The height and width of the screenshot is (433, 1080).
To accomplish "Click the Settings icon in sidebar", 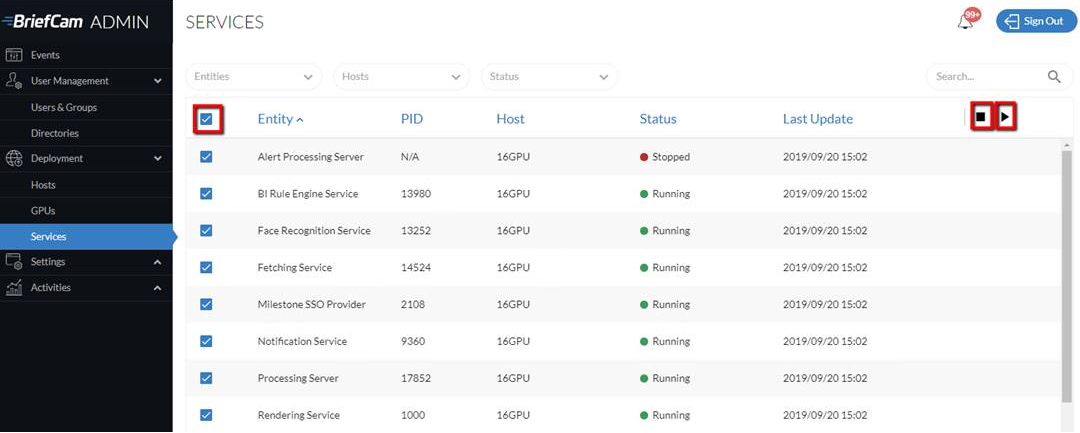I will (14, 262).
